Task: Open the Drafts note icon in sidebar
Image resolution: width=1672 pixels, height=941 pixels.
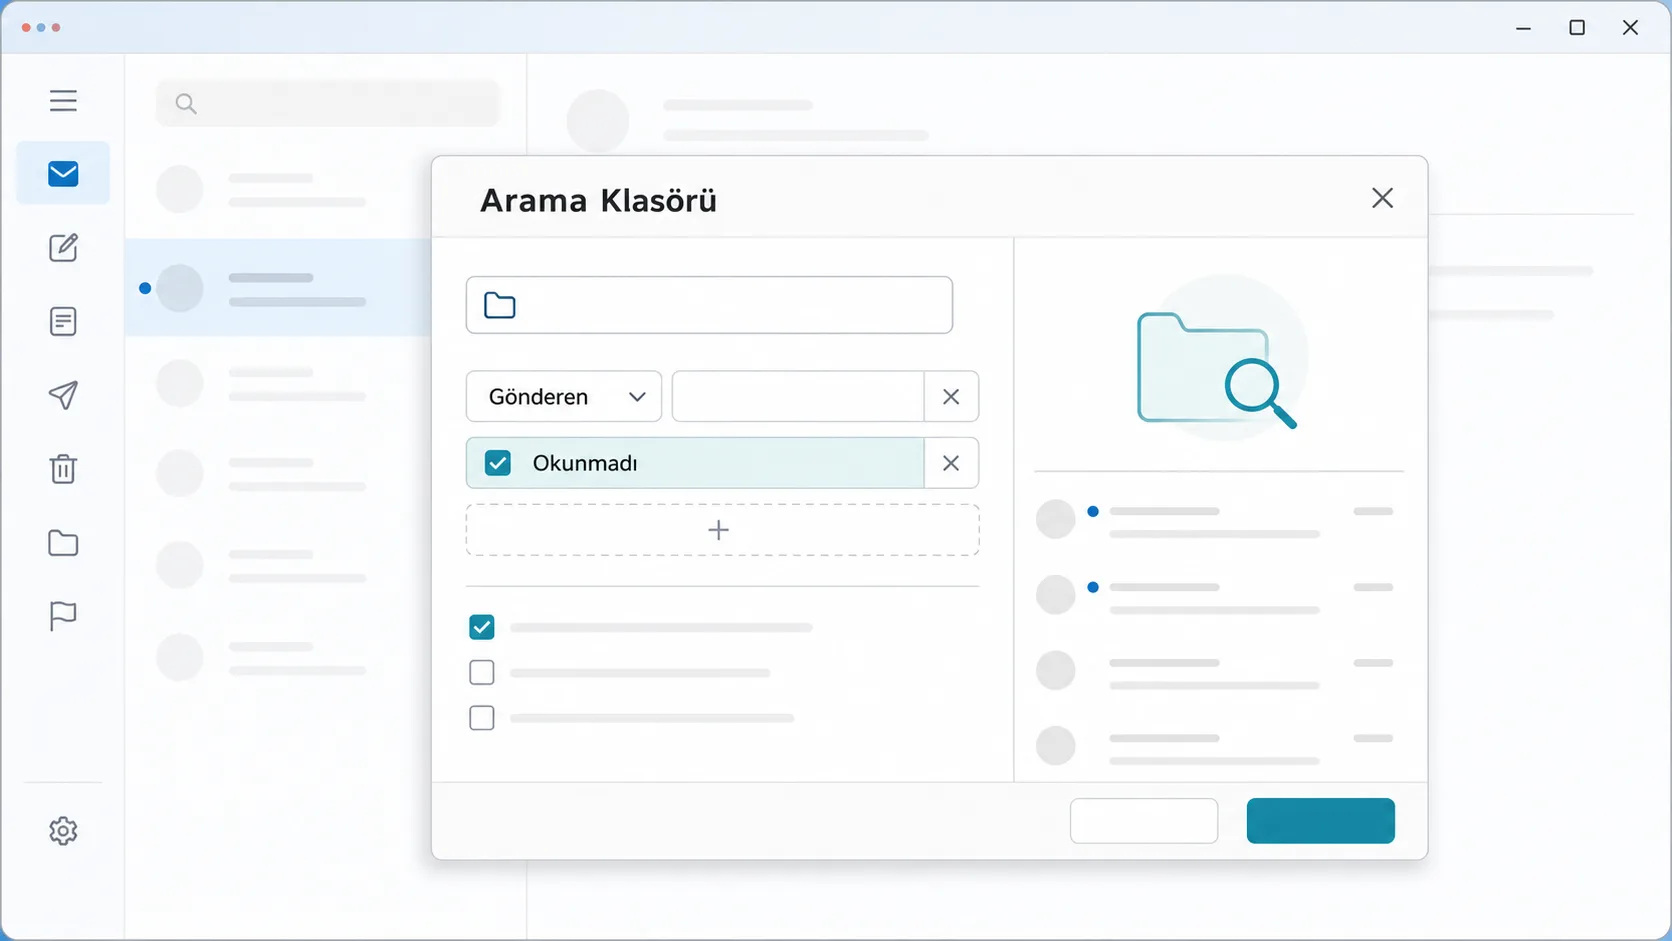Action: [x=63, y=321]
